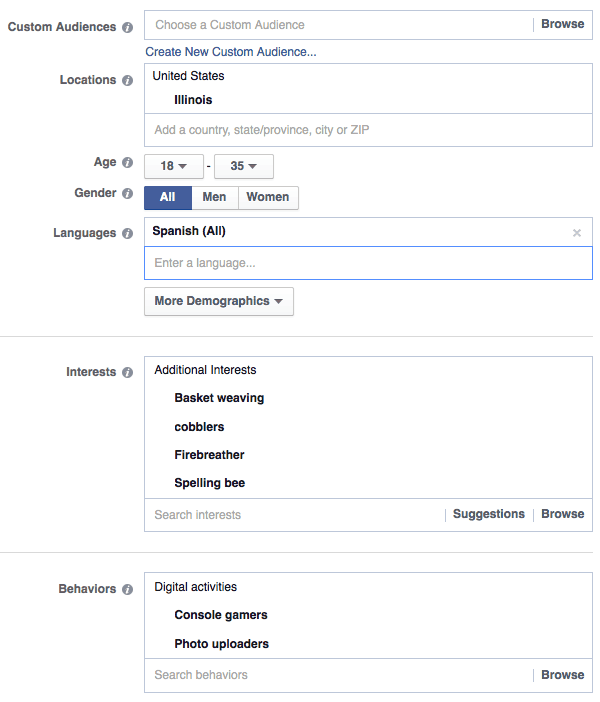Open Create New Custom Audience link
Screen dimensions: 600x702
click(x=231, y=52)
